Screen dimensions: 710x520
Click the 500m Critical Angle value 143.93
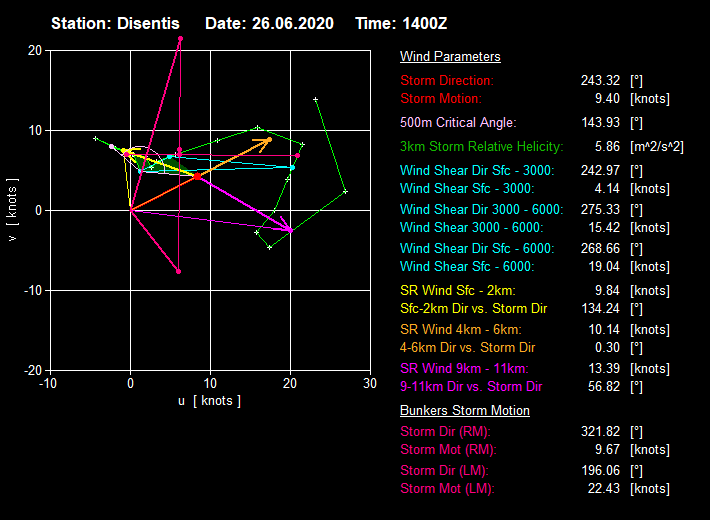[x=600, y=122]
